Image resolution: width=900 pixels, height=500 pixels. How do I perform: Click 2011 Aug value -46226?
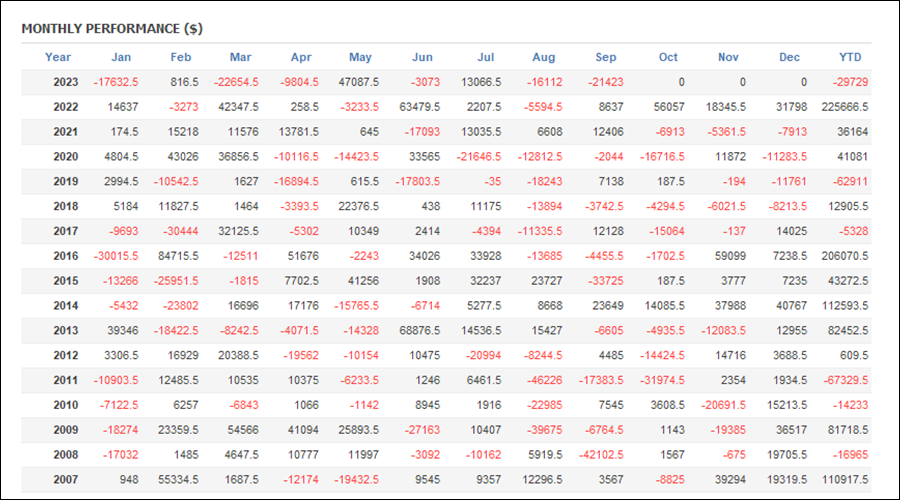click(545, 380)
